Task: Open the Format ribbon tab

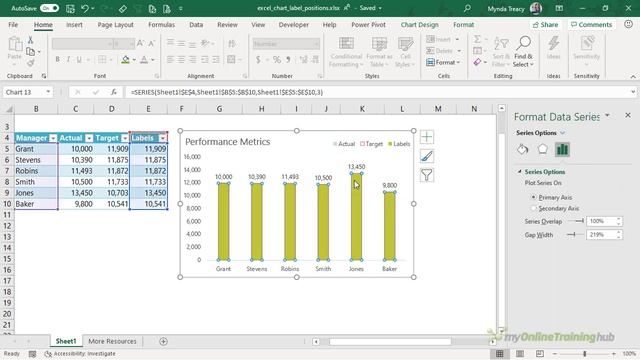Action: [464, 24]
